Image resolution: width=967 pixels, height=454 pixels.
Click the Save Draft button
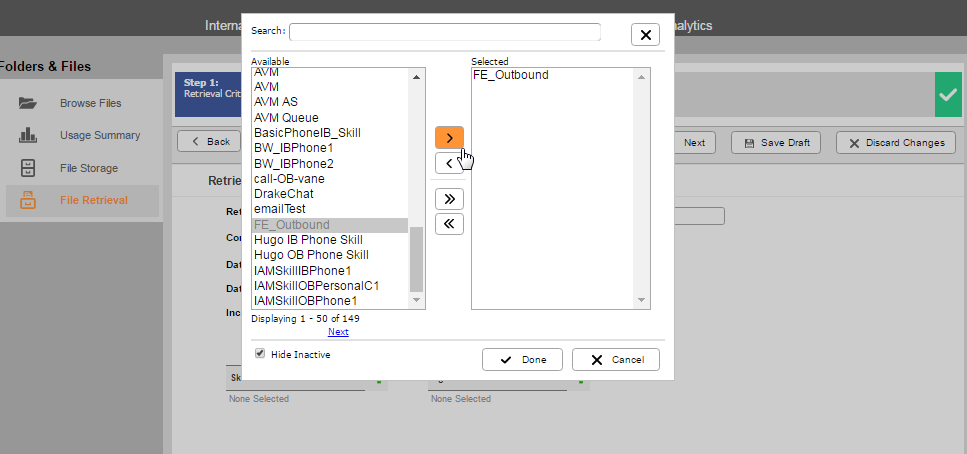(777, 143)
